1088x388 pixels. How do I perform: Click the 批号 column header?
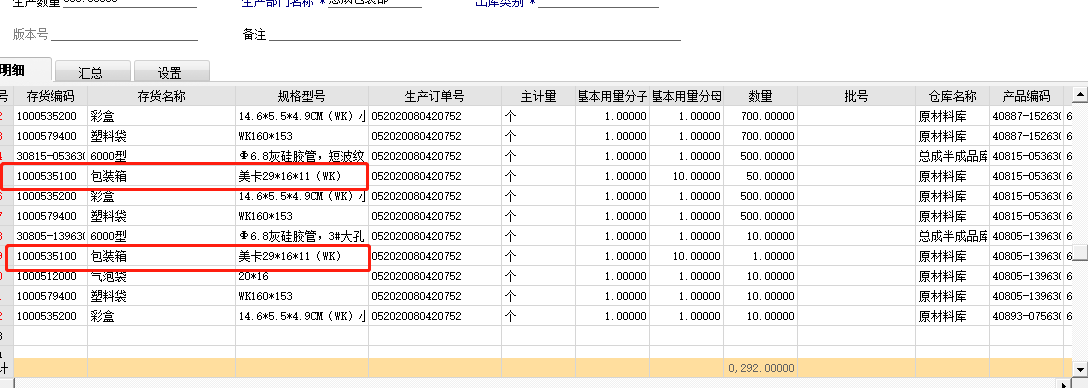pos(856,96)
